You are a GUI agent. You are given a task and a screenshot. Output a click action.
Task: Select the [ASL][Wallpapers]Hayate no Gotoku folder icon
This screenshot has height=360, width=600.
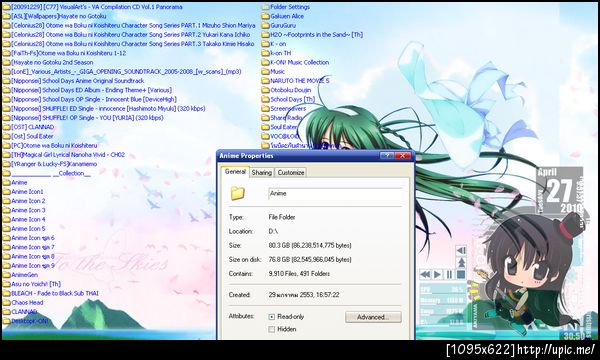coord(7,16)
